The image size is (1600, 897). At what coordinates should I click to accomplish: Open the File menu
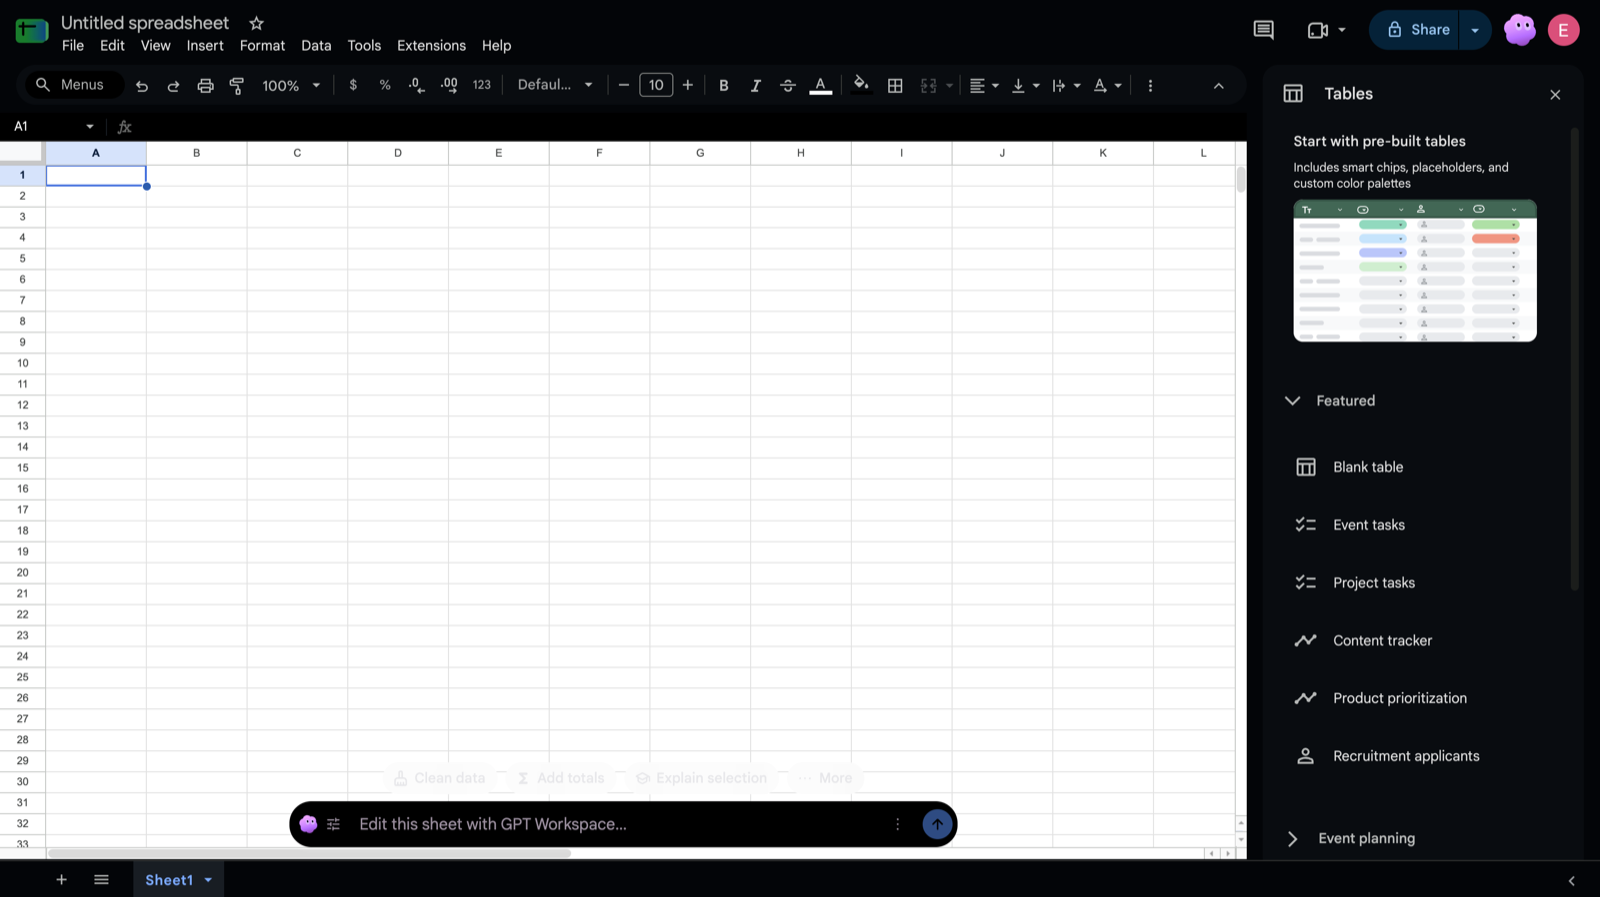73,46
